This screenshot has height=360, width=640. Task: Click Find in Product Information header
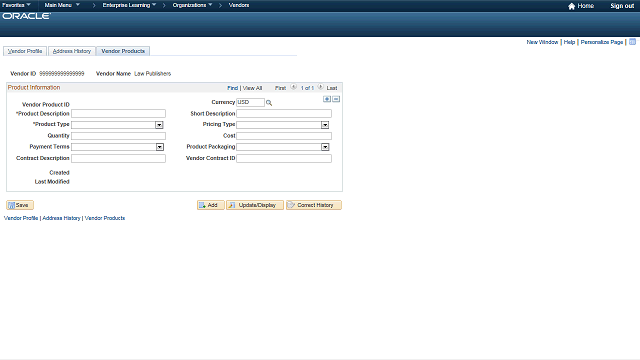pos(232,88)
